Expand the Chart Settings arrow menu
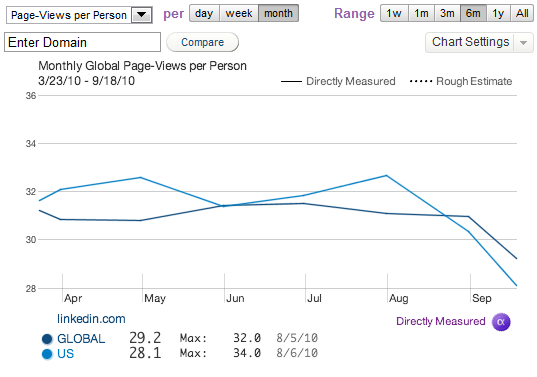 (523, 43)
